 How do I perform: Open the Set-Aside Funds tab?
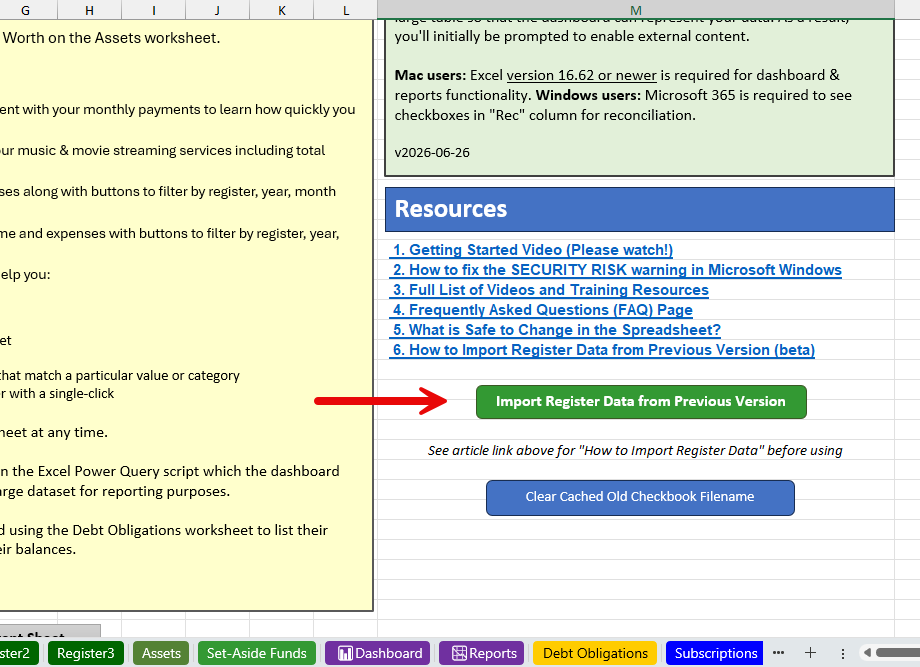pos(256,653)
